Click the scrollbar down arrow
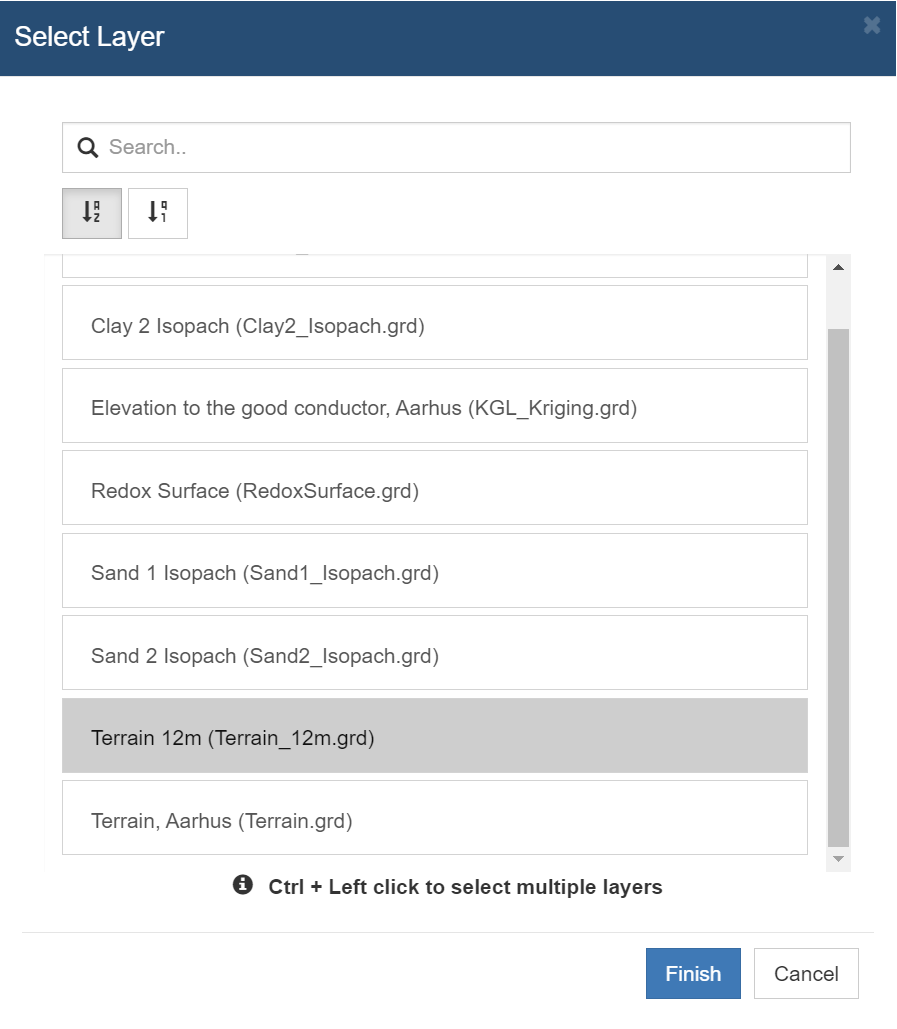Image resolution: width=897 pixels, height=1029 pixels. pyautogui.click(x=838, y=859)
